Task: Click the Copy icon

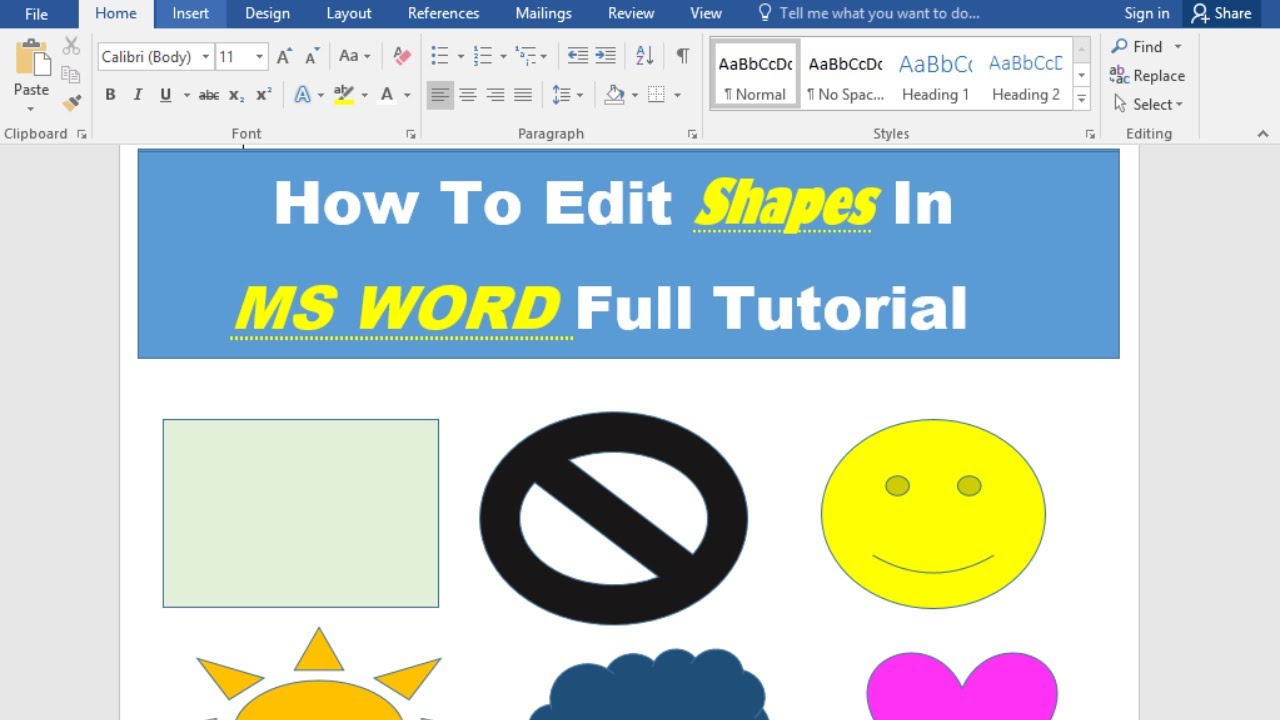Action: pos(71,75)
